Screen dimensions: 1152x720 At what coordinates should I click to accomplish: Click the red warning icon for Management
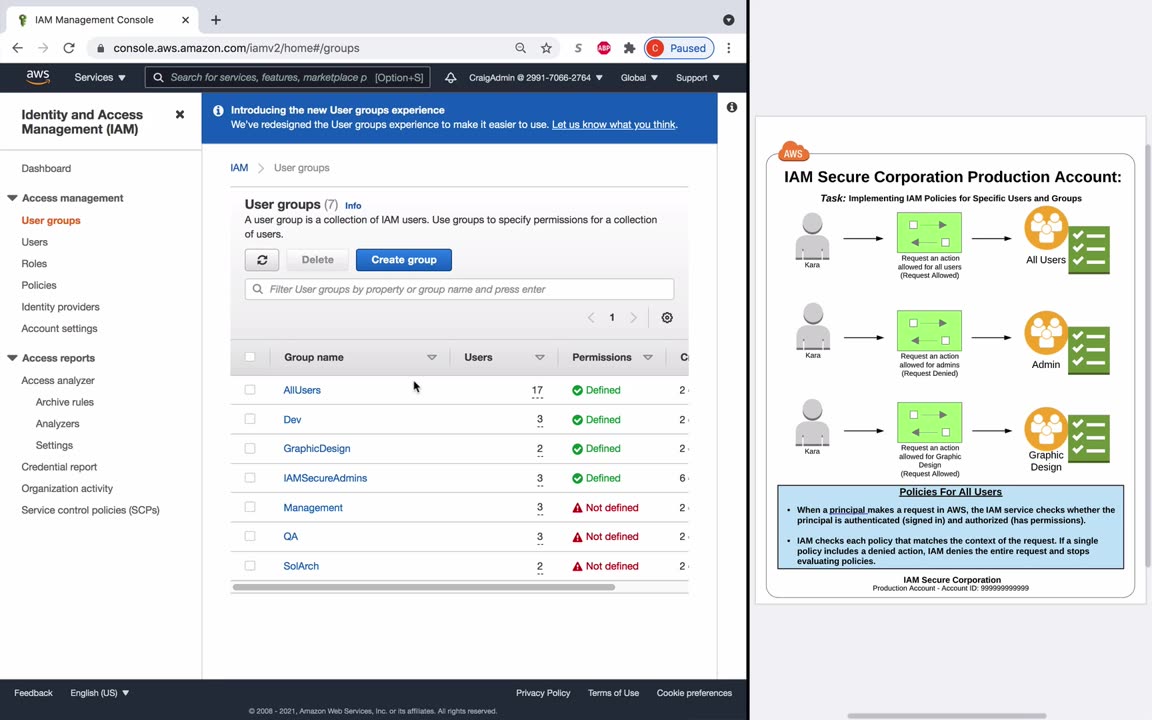[x=577, y=508]
